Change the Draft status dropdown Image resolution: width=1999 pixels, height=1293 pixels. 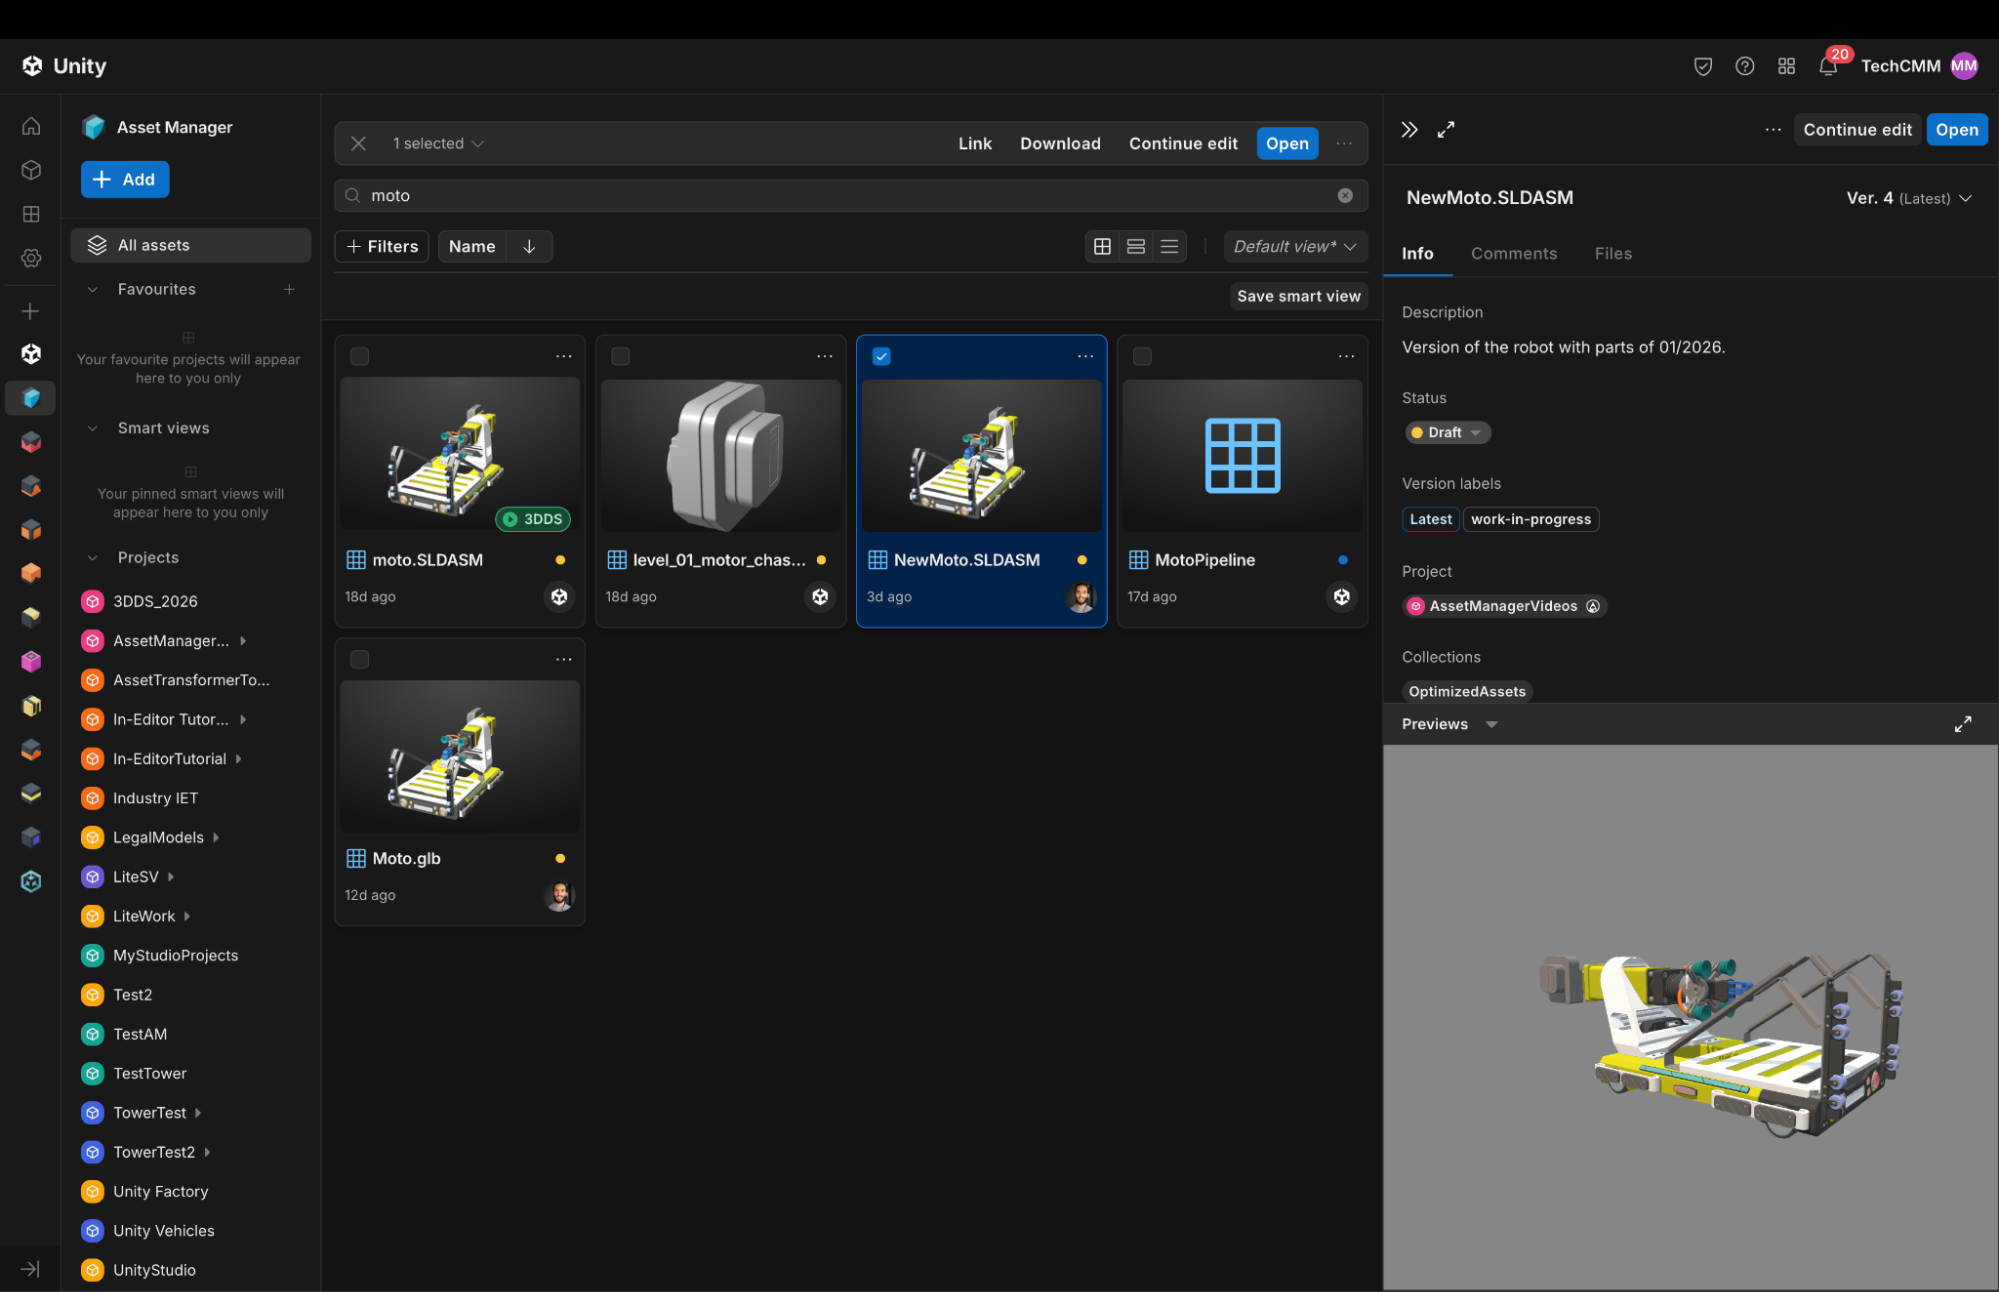pyautogui.click(x=1447, y=433)
